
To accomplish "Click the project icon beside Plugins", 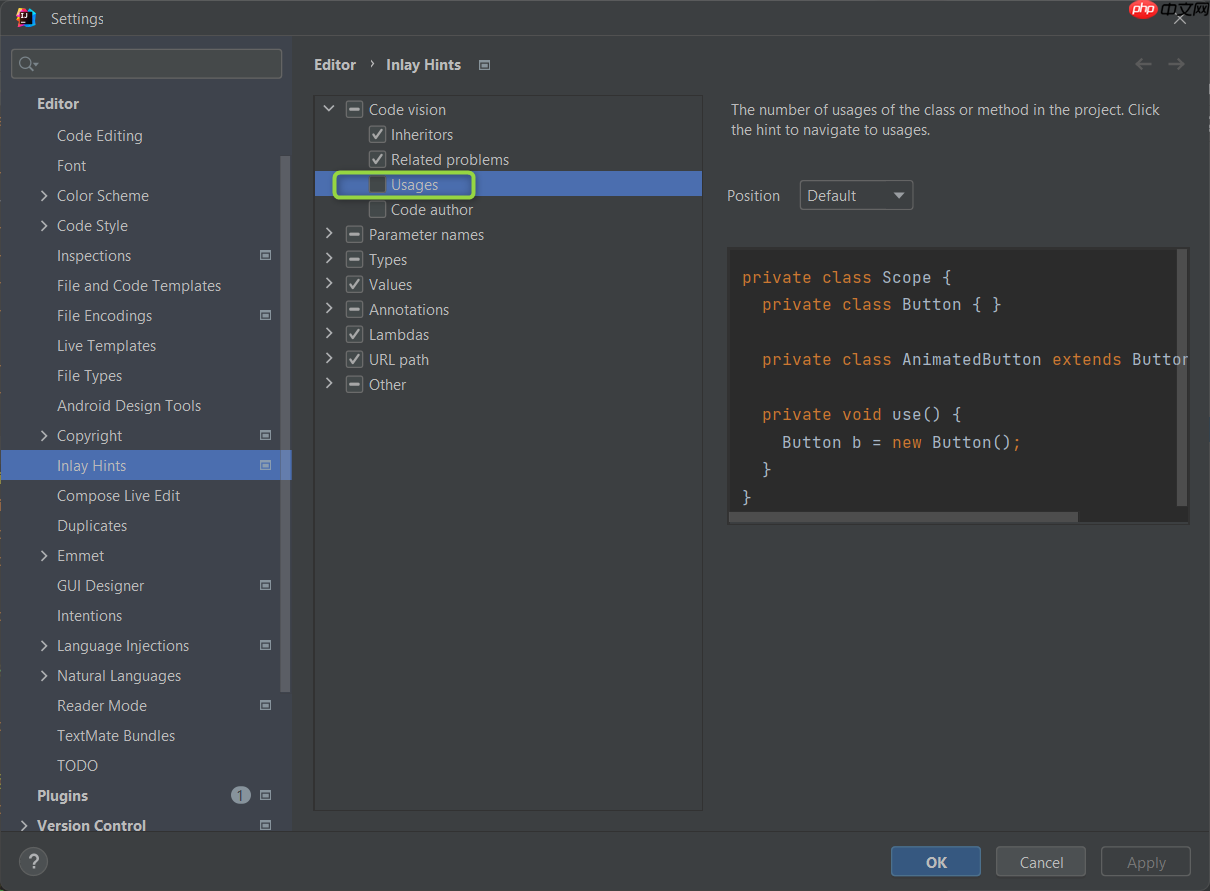I will [x=265, y=796].
